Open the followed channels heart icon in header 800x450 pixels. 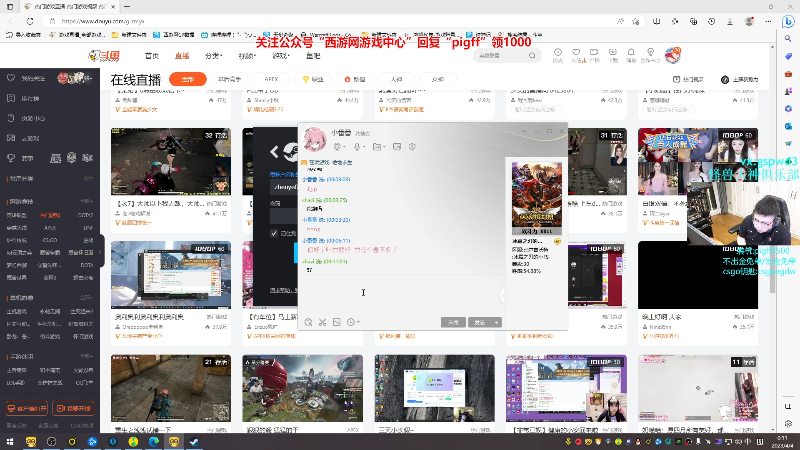click(576, 52)
